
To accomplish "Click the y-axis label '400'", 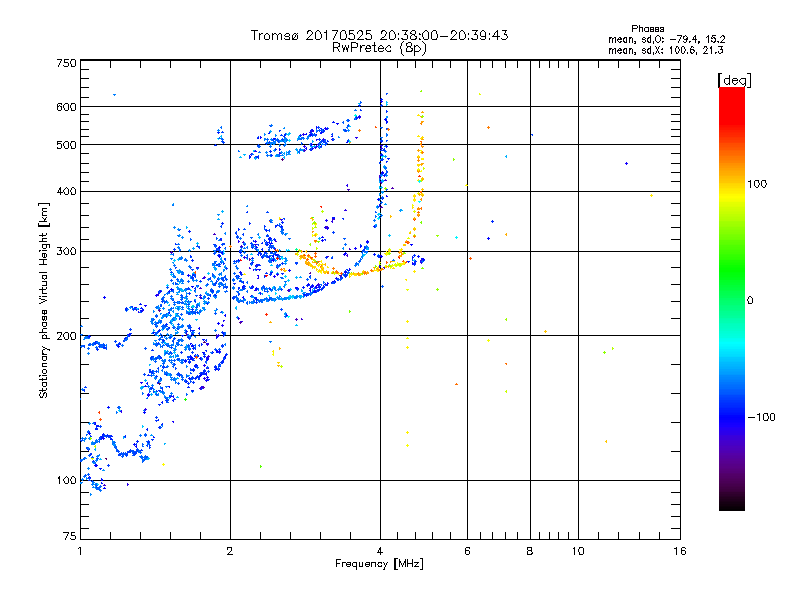I will click(66, 192).
